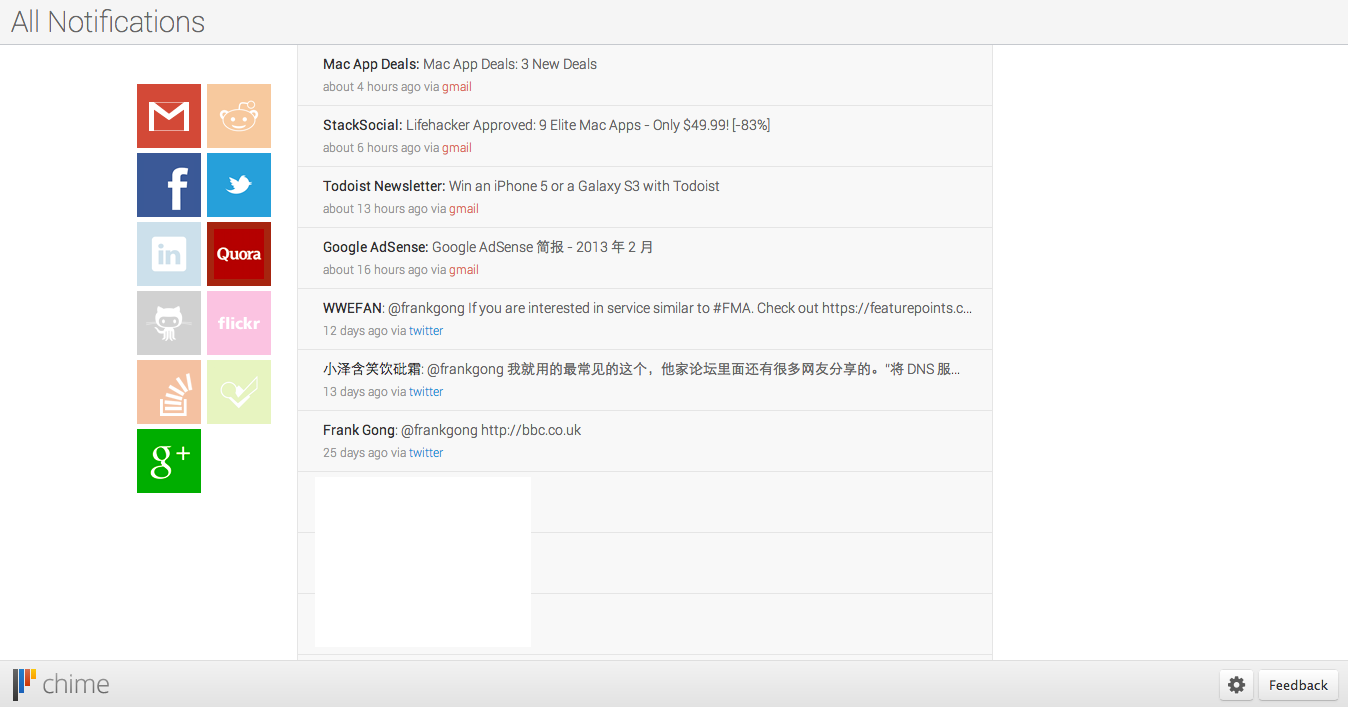This screenshot has height=707, width=1348.
Task: Click the Flickr service tile
Action: tap(239, 323)
